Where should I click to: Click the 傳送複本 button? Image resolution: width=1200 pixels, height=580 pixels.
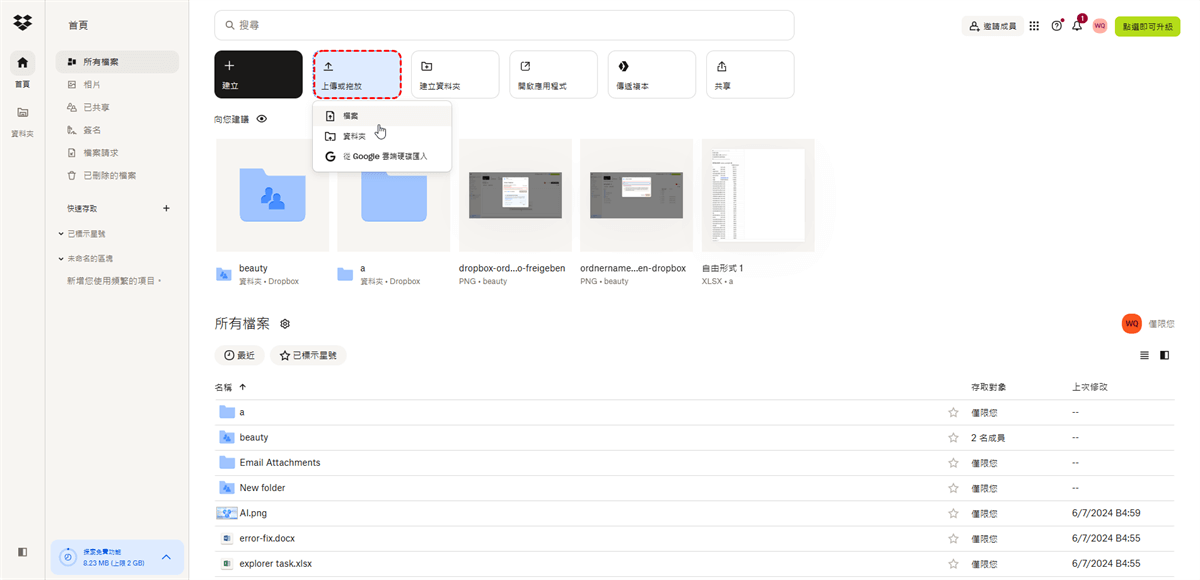652,75
